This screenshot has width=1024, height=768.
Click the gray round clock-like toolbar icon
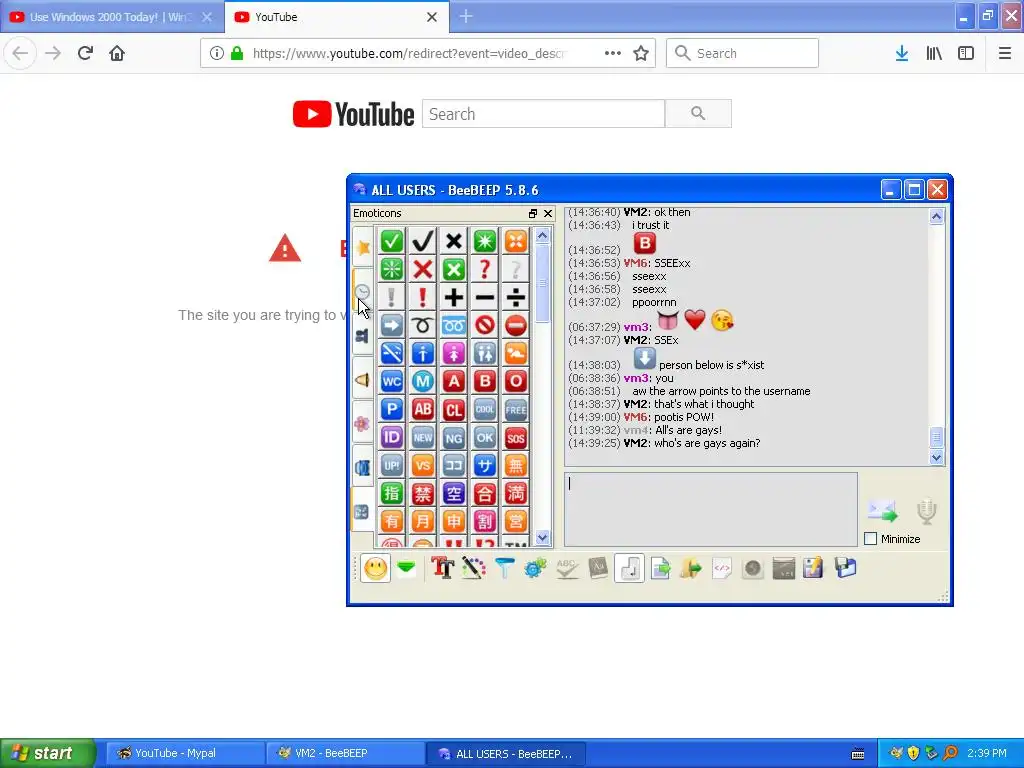[x=752, y=568]
